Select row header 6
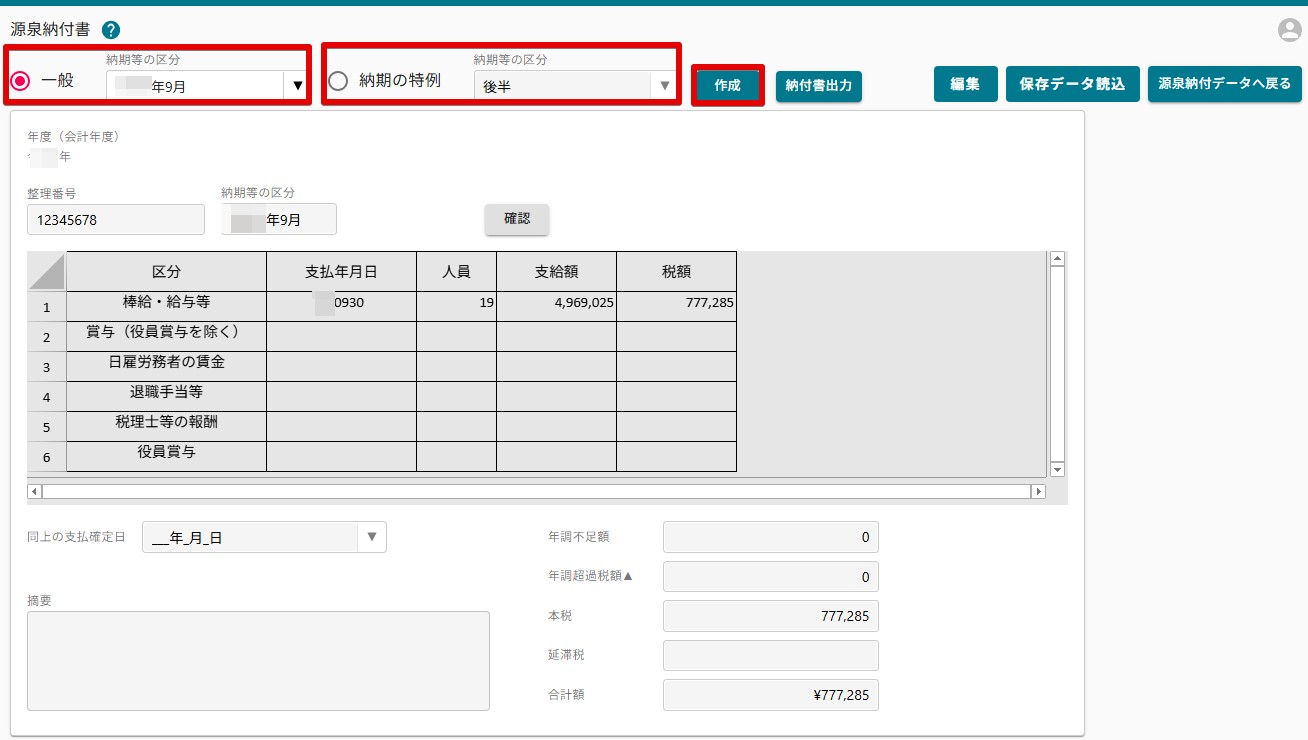 47,456
